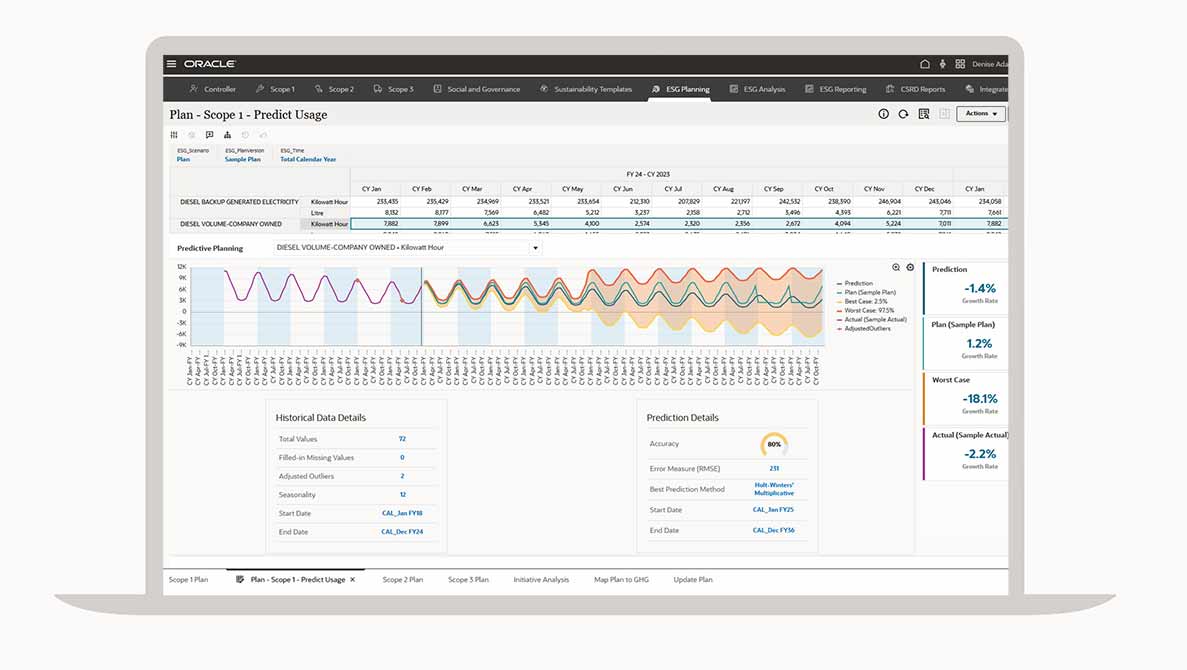Screen dimensions: 1187x670
Task: Open the hamburger navigator menu
Action: pos(172,64)
